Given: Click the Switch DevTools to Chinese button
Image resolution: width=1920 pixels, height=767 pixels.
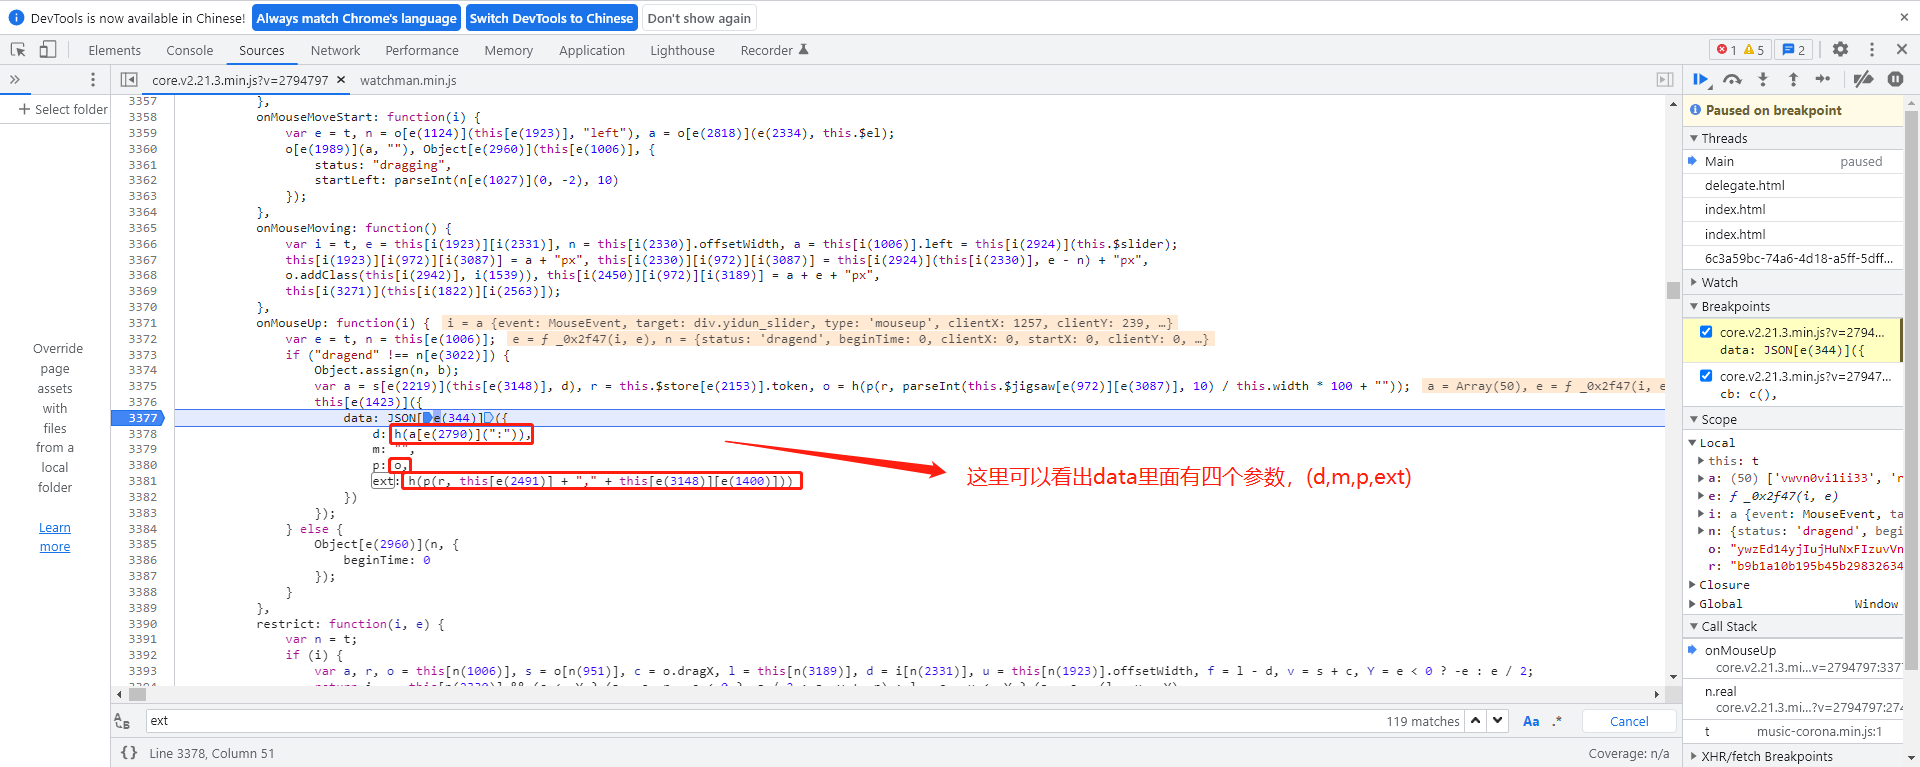Looking at the screenshot, I should pos(551,18).
